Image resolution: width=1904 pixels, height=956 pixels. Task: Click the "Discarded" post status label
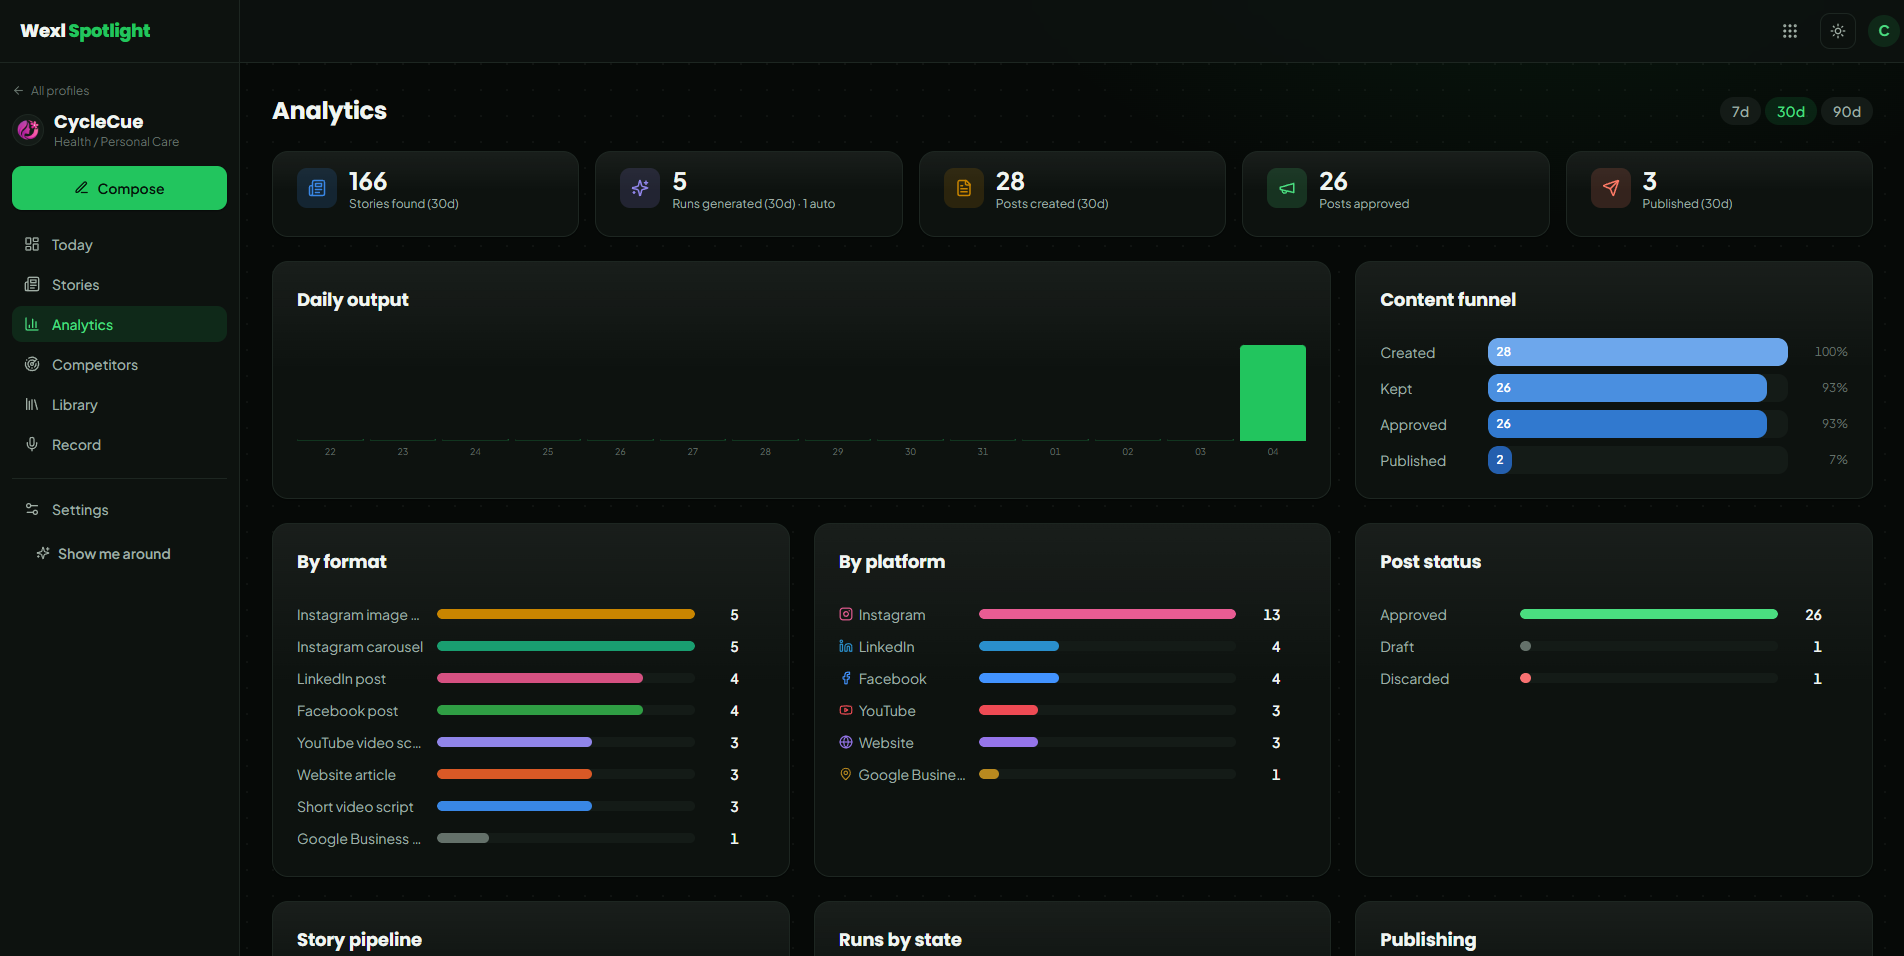[x=1414, y=679]
